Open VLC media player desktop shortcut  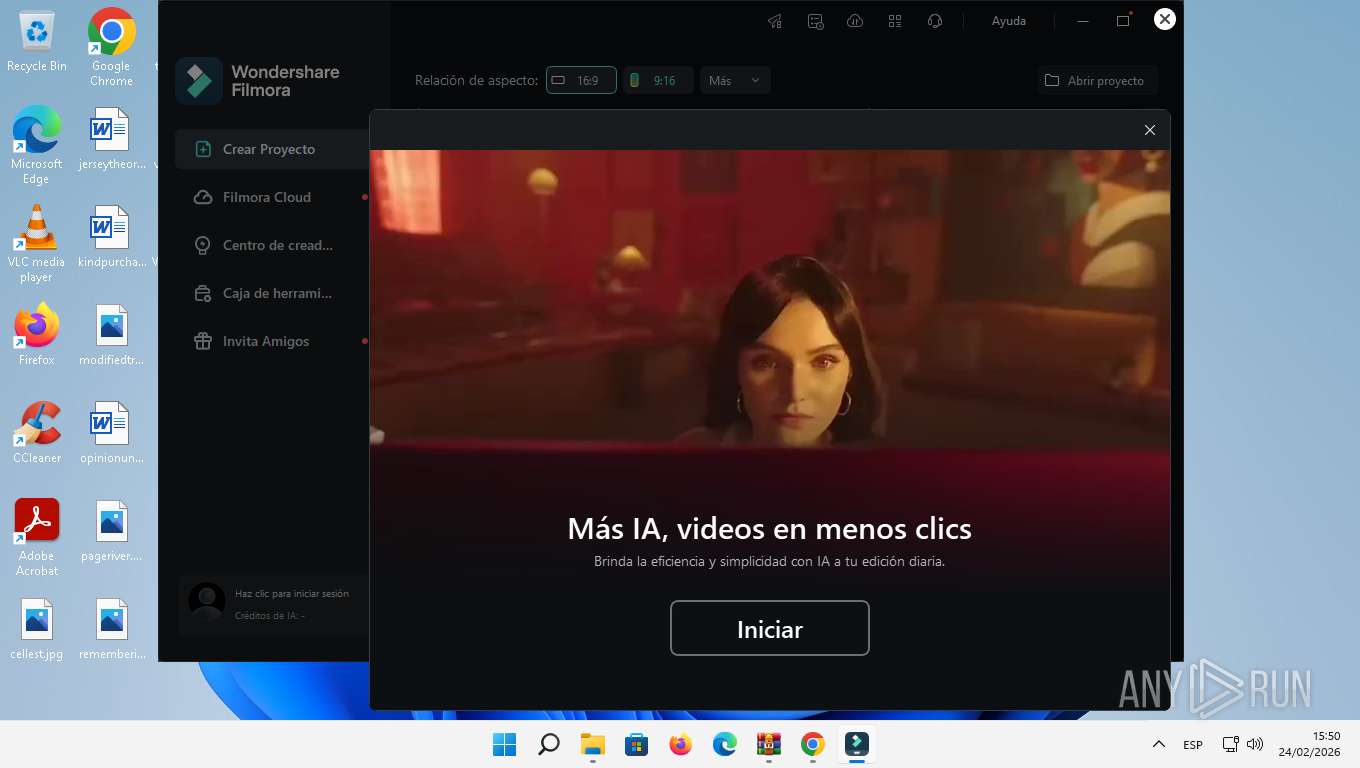(37, 243)
